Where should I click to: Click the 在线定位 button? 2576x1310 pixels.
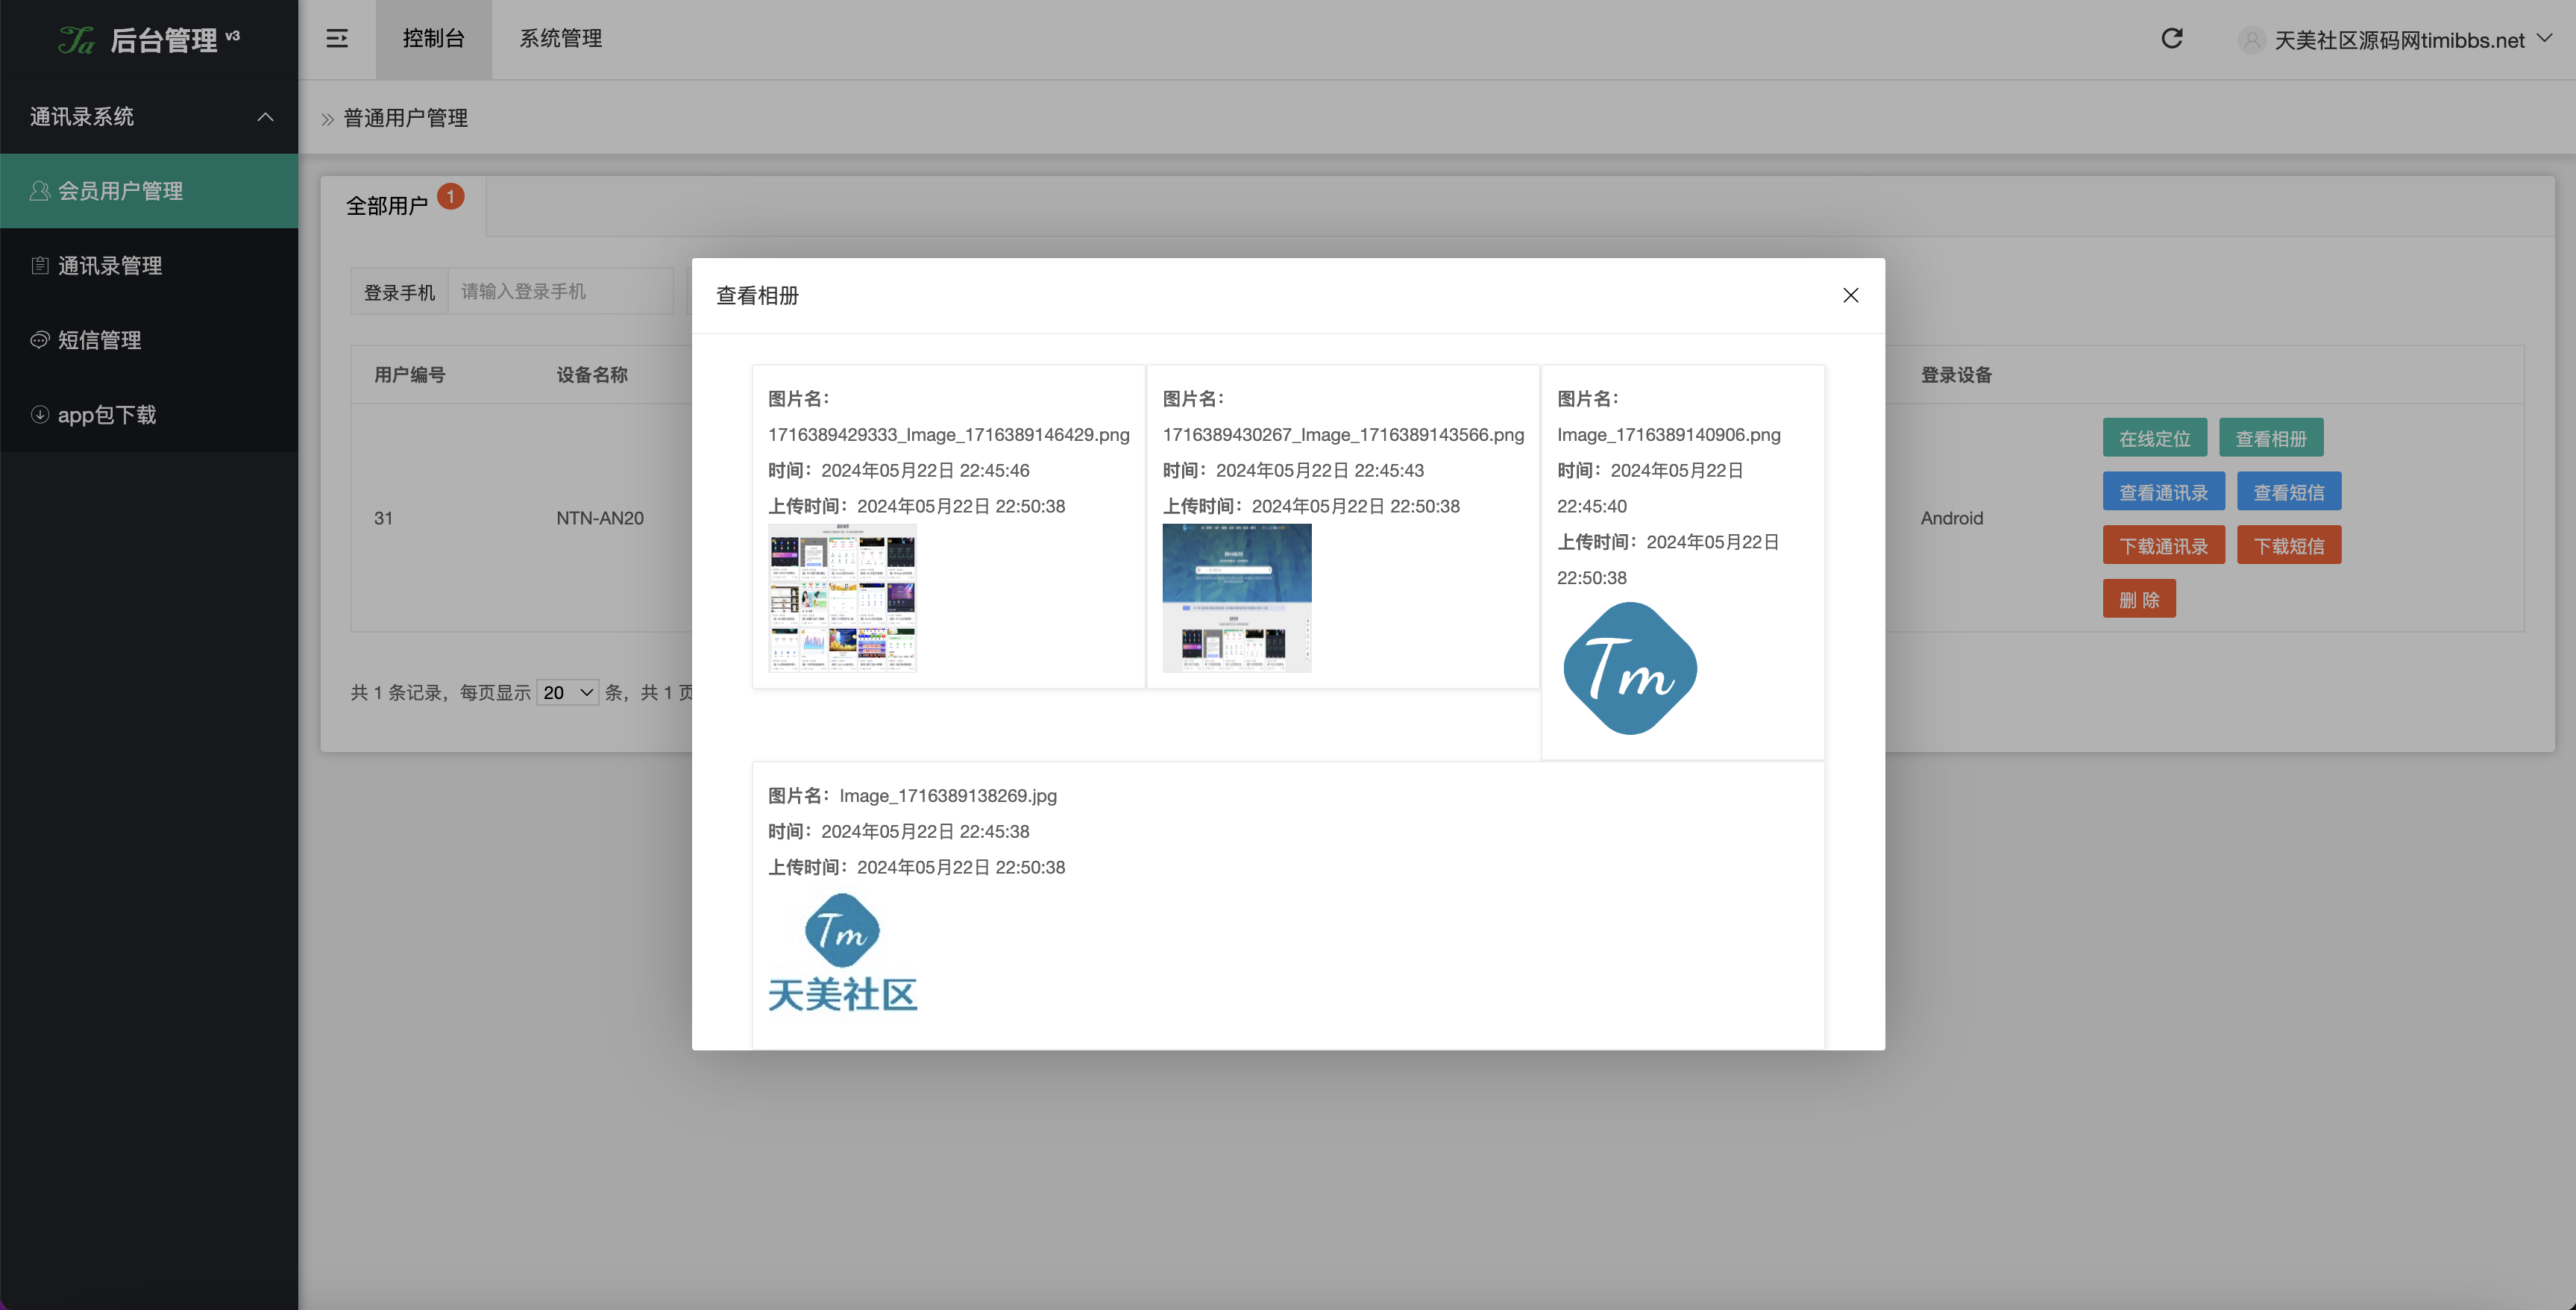2154,437
